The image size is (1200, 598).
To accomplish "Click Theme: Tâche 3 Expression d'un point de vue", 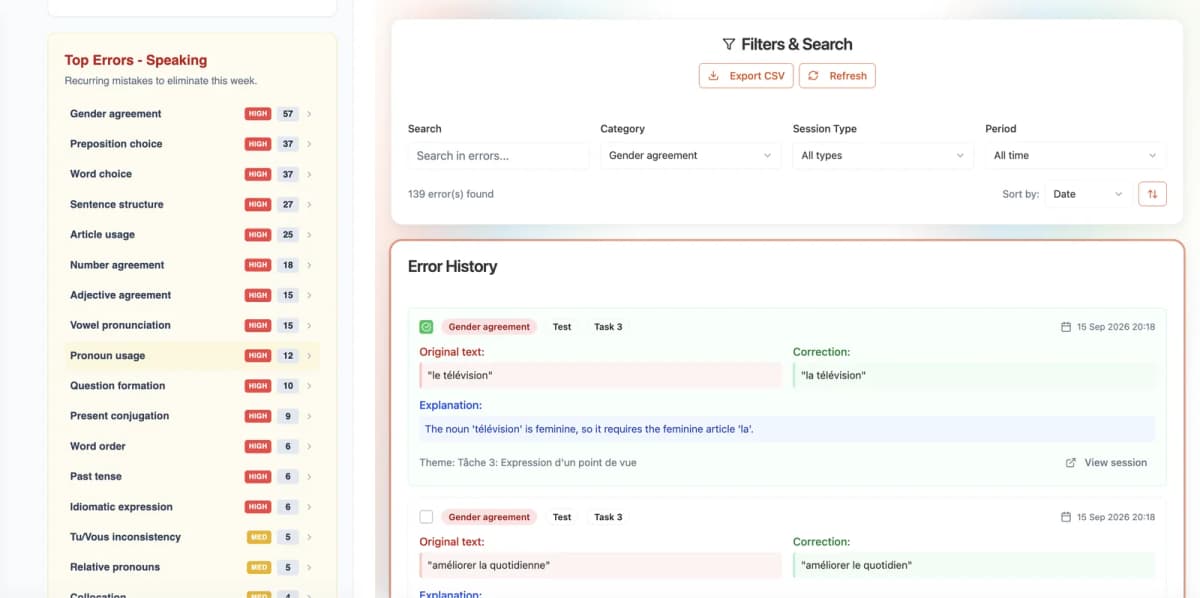I will click(528, 463).
